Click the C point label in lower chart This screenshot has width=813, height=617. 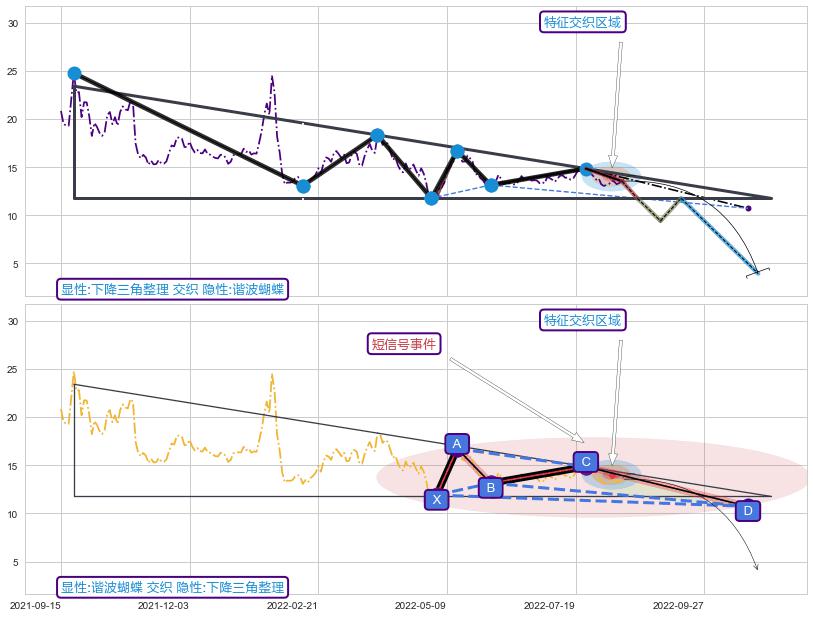click(x=586, y=462)
